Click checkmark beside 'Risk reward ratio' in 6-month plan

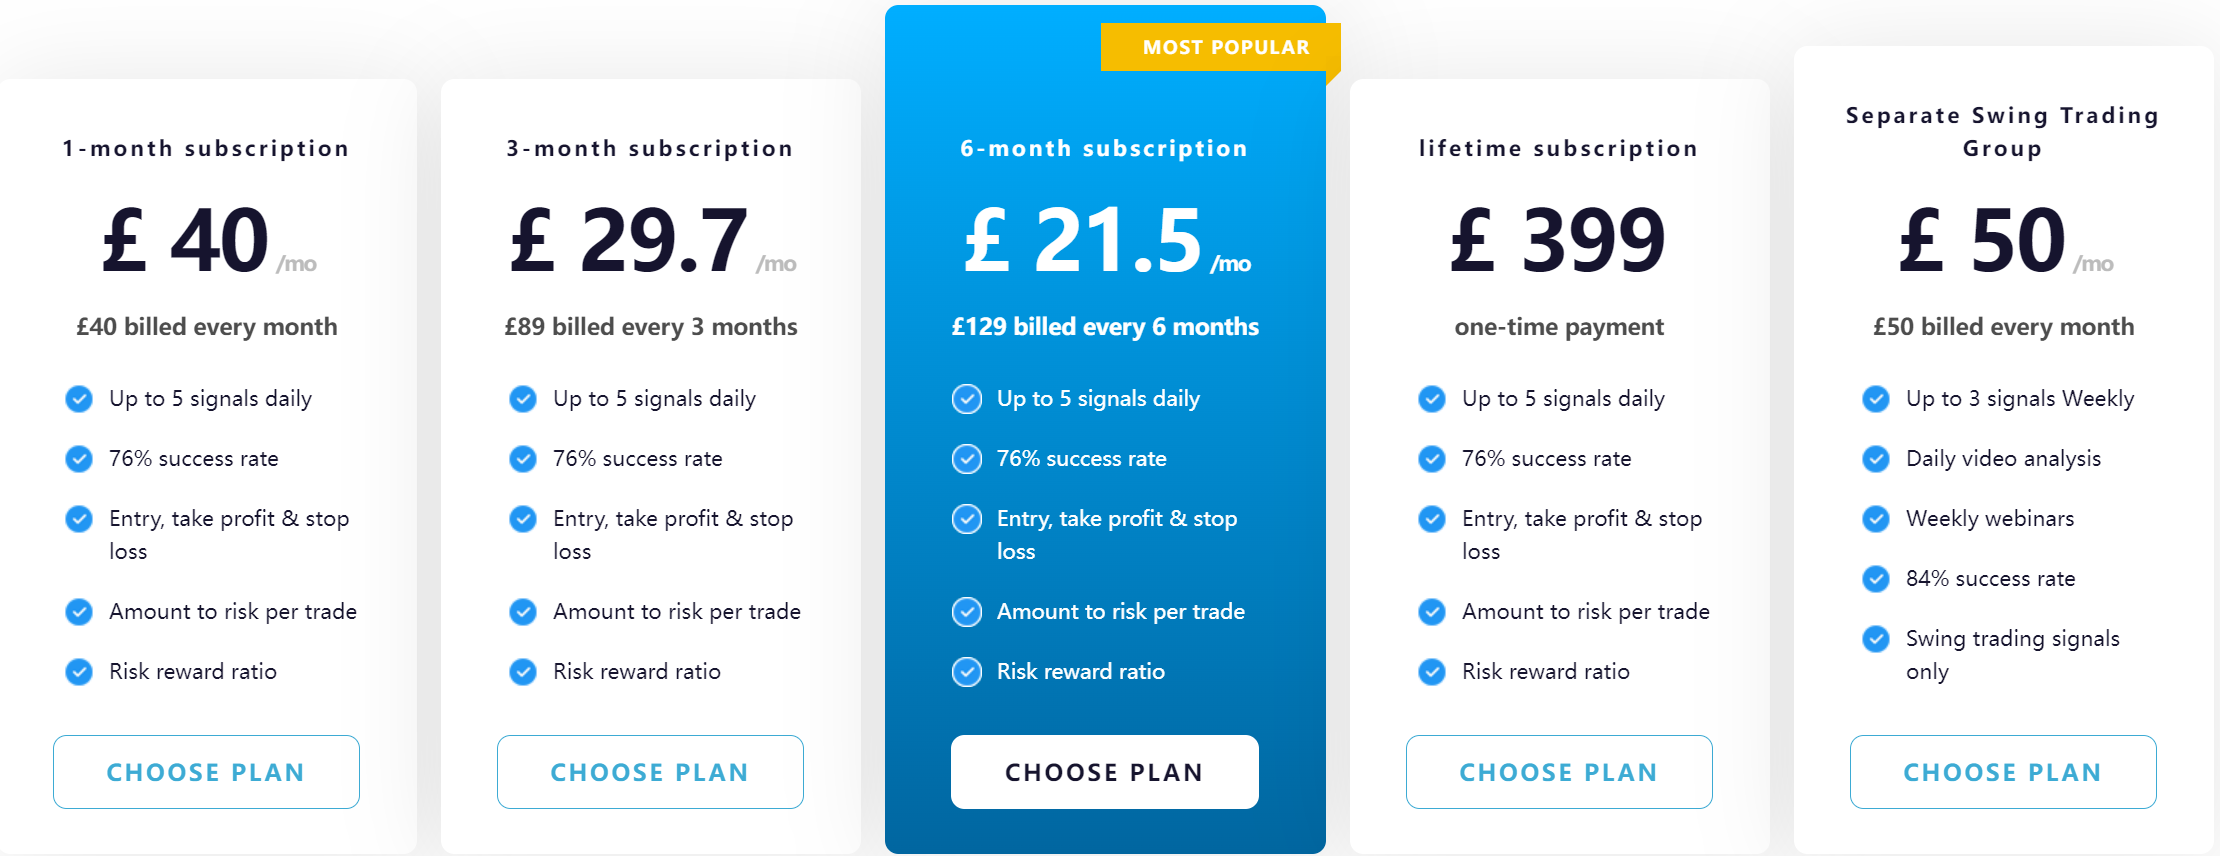[x=967, y=672]
